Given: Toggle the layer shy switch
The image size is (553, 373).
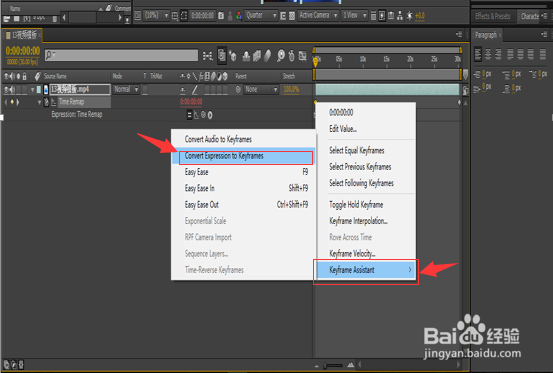Looking at the screenshot, I should [x=182, y=90].
